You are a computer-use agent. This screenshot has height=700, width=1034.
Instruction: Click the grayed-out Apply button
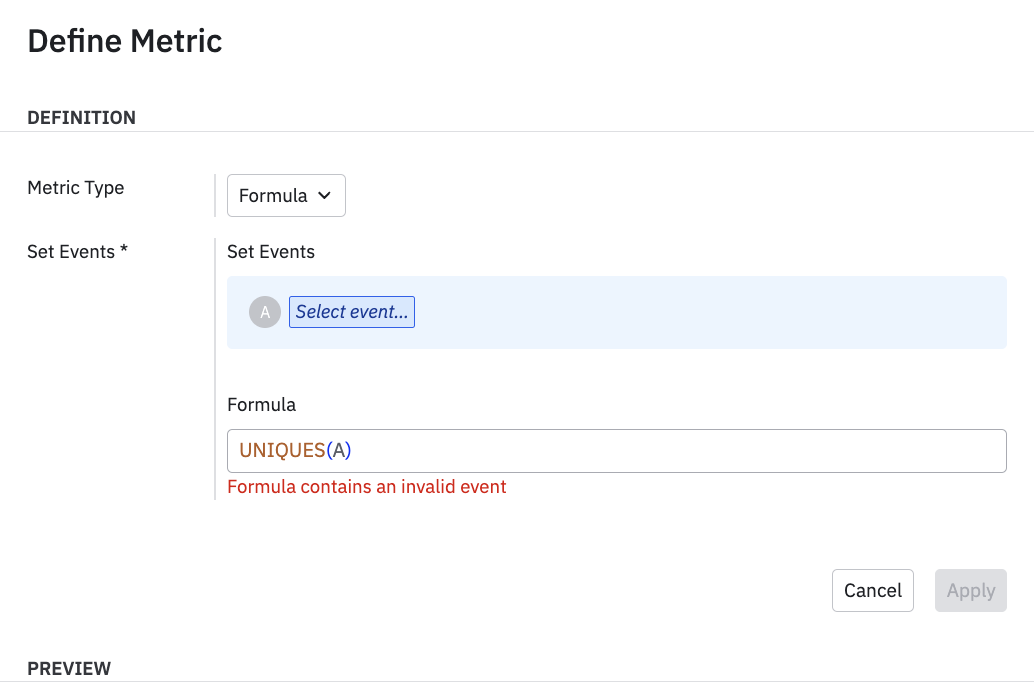point(970,591)
